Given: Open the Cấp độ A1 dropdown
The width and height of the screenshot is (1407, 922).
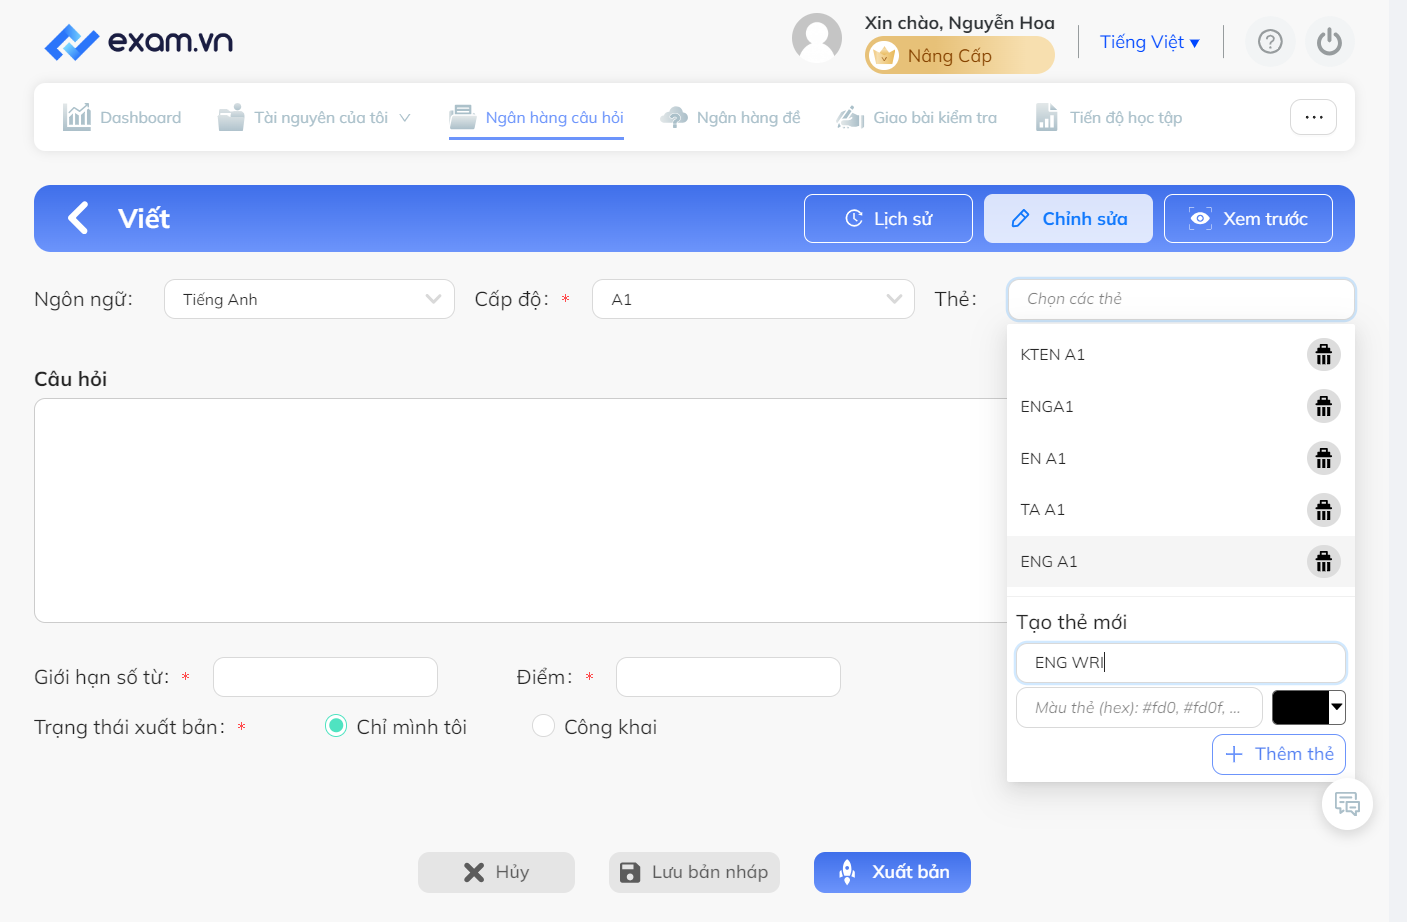Looking at the screenshot, I should [x=753, y=299].
